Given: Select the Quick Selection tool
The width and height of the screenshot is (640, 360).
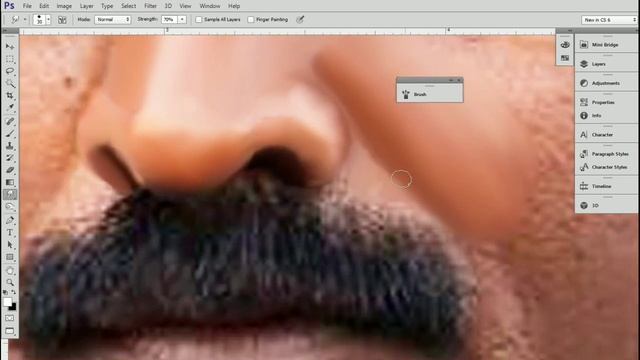Looking at the screenshot, I should [x=10, y=83].
